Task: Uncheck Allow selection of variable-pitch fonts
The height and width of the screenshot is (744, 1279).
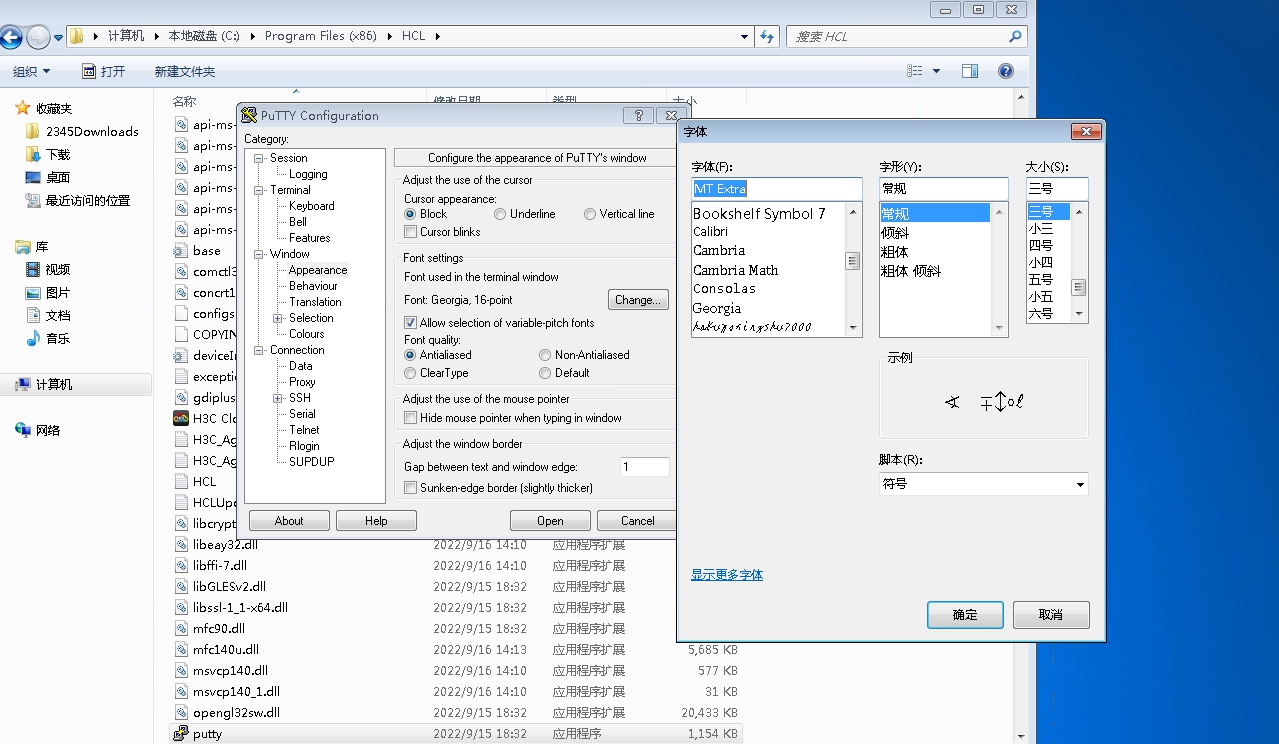Action: point(410,323)
